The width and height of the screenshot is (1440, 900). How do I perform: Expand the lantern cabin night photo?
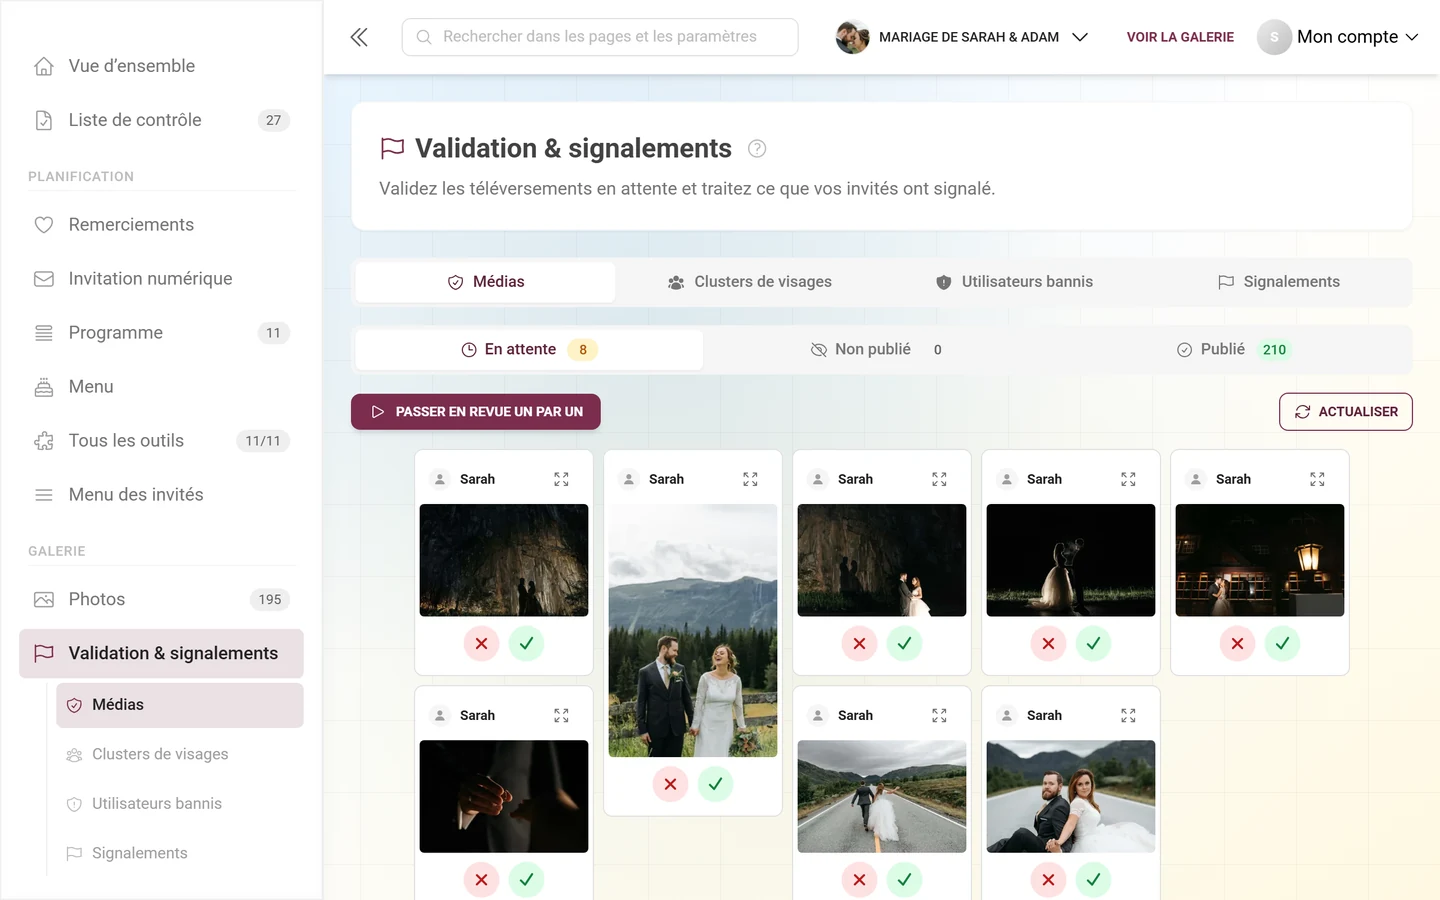tap(1317, 480)
